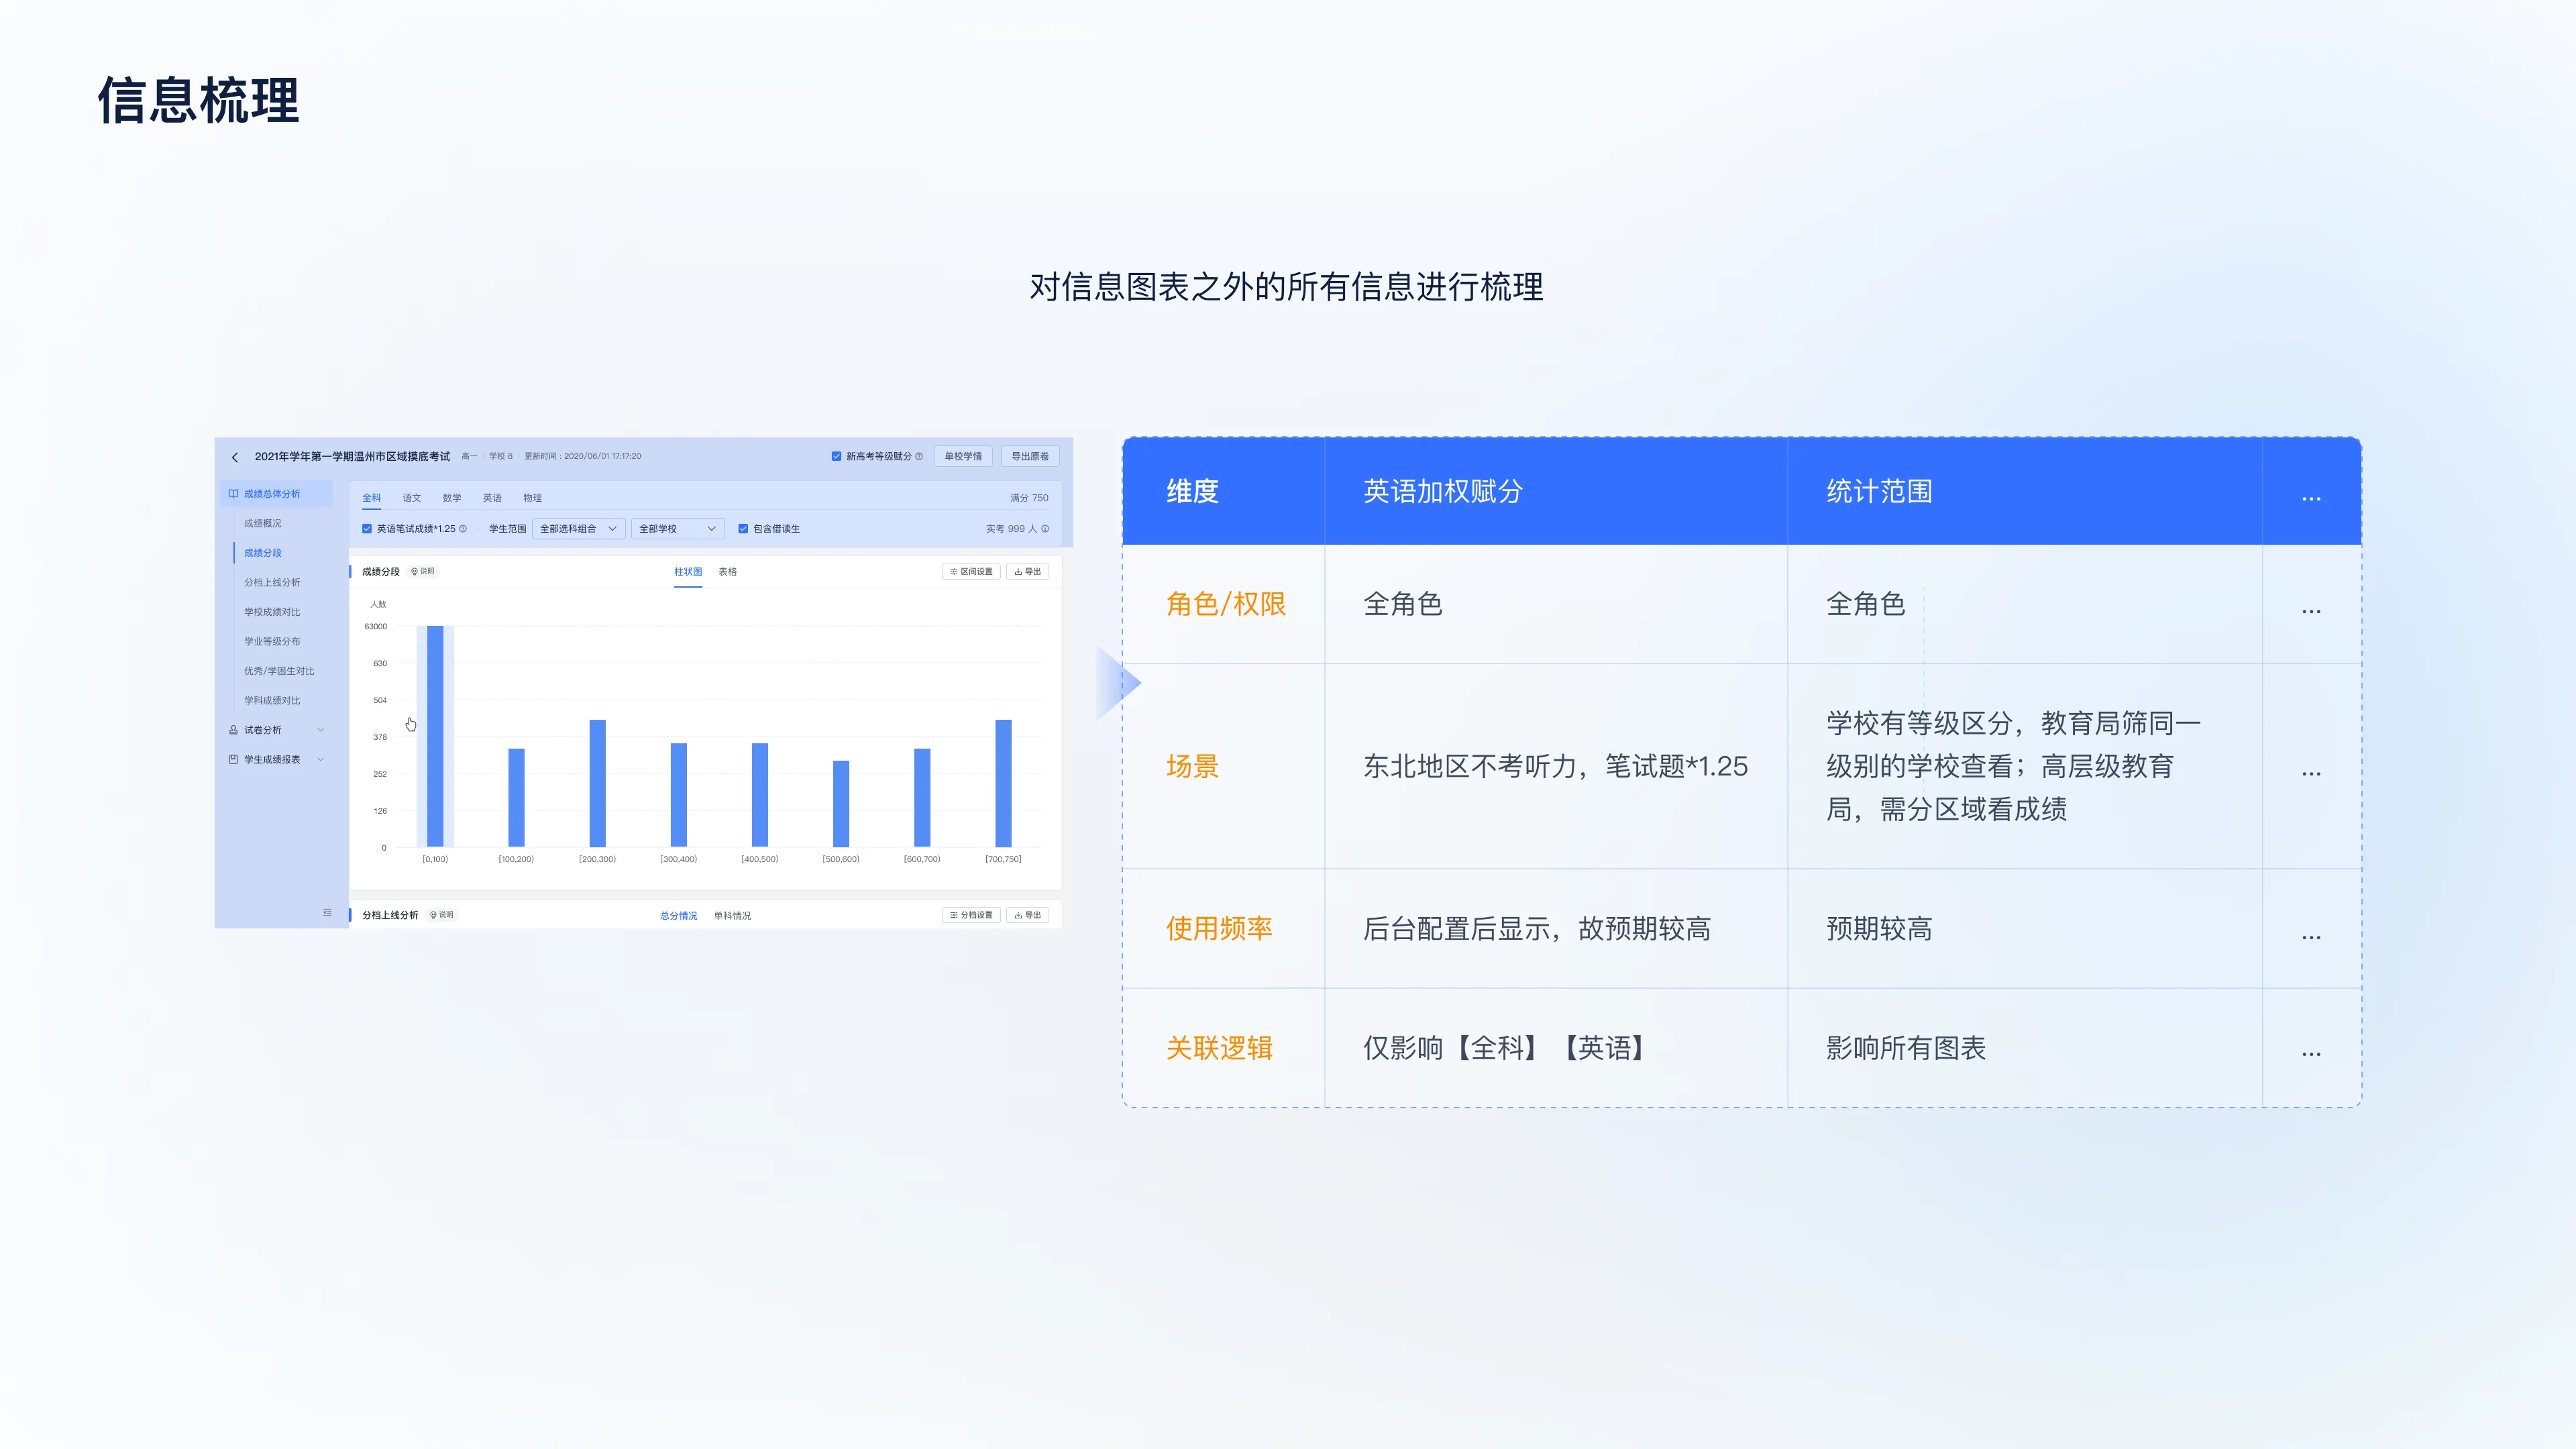Click the 使用频率 row label
2576x1449 pixels.
pos(1219,928)
